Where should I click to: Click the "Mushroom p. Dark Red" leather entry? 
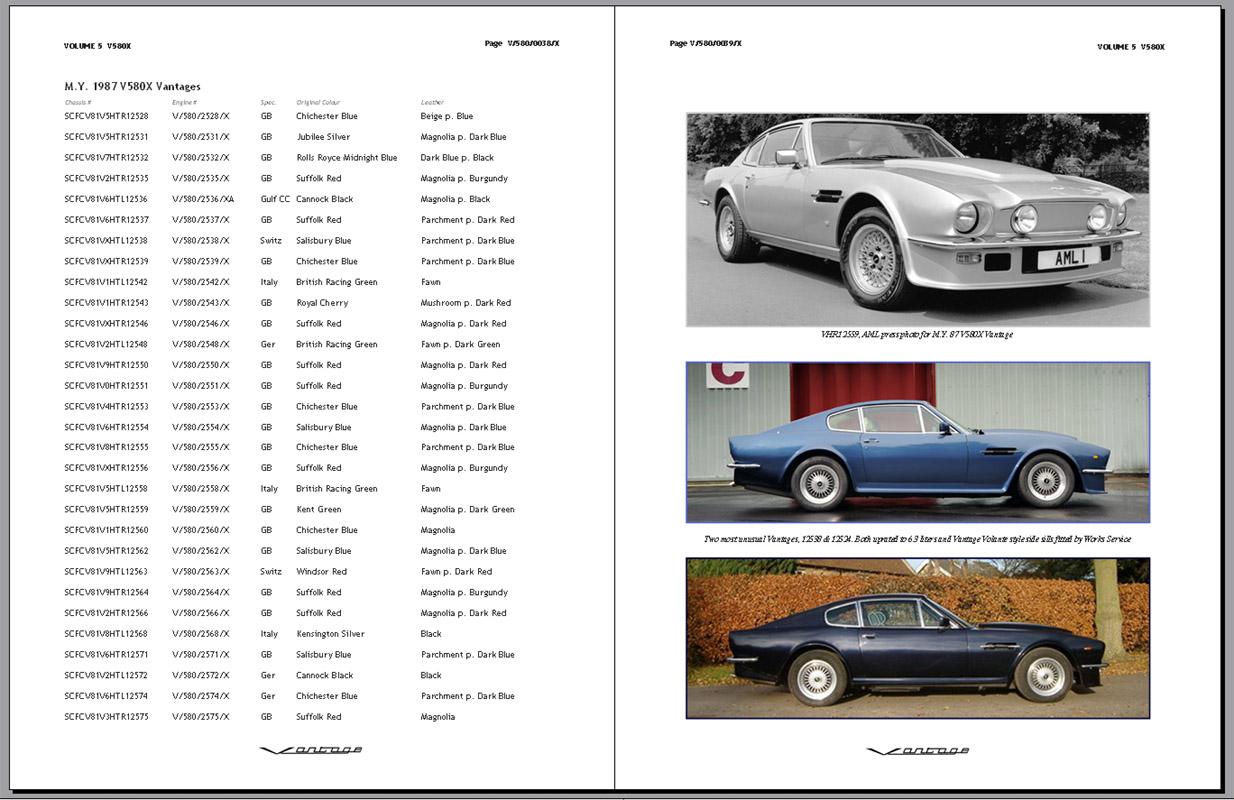pos(465,303)
